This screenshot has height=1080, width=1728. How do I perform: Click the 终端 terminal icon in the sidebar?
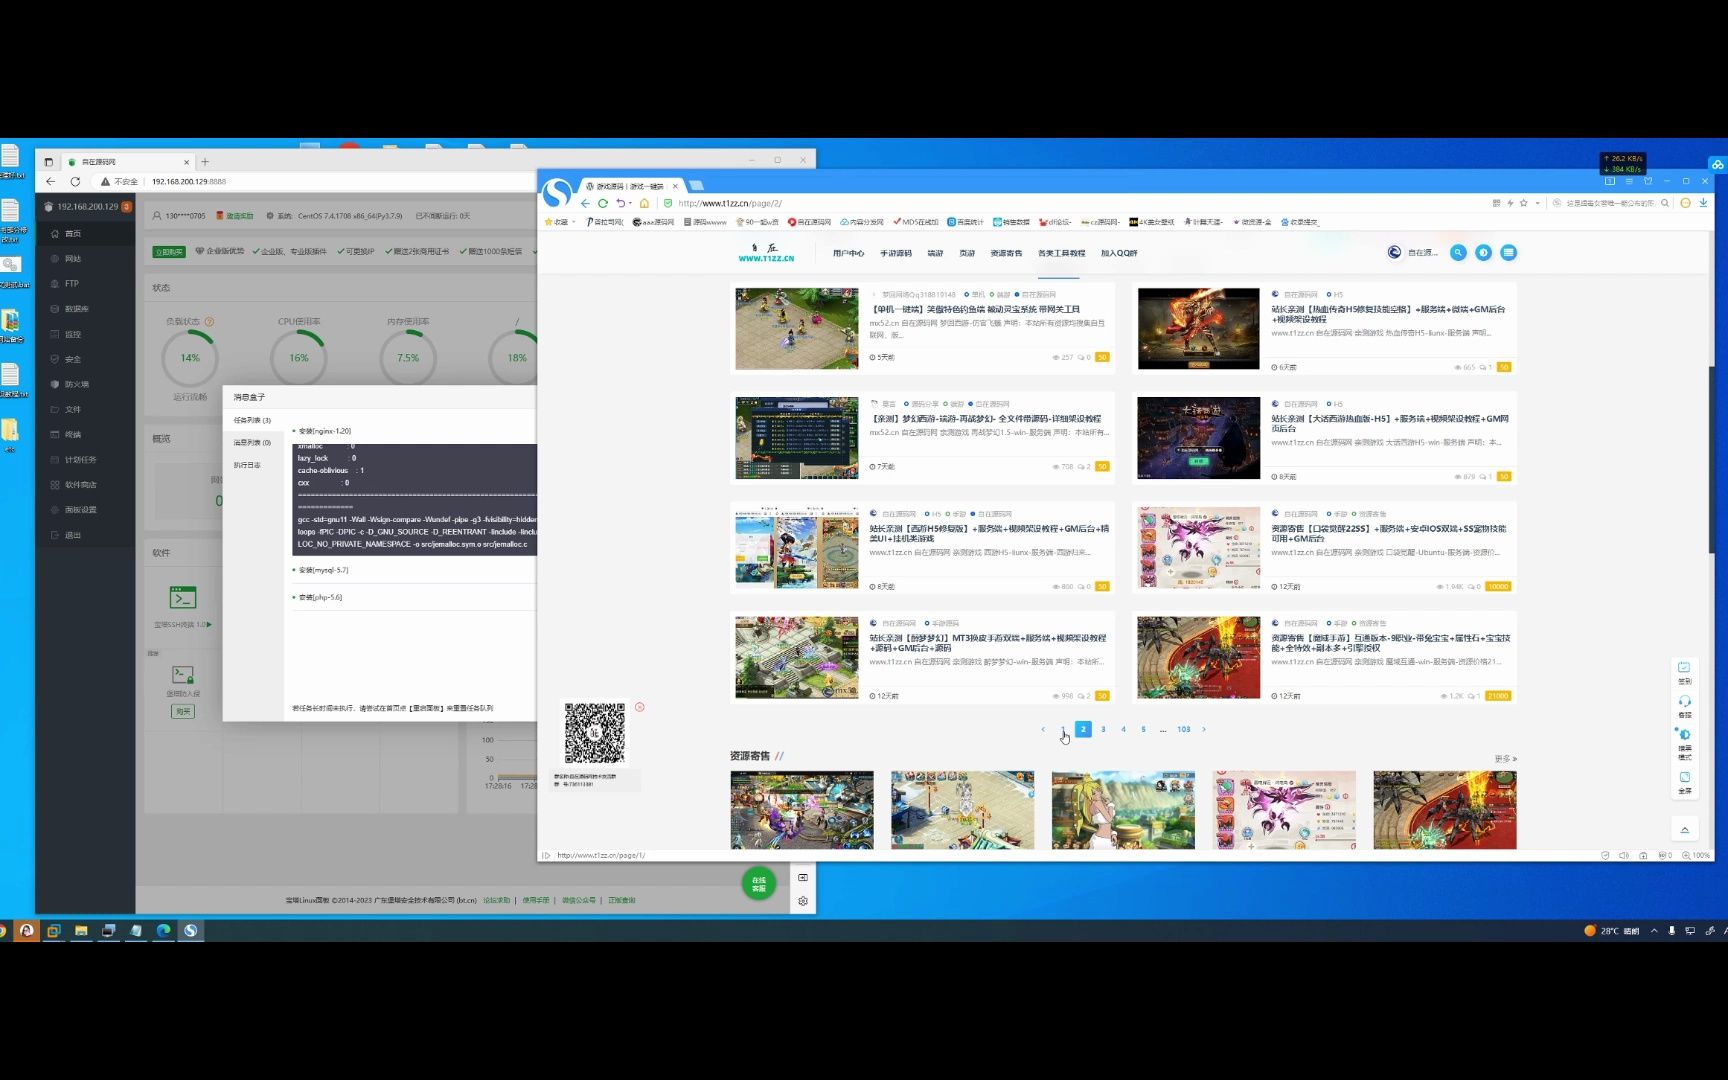point(55,435)
